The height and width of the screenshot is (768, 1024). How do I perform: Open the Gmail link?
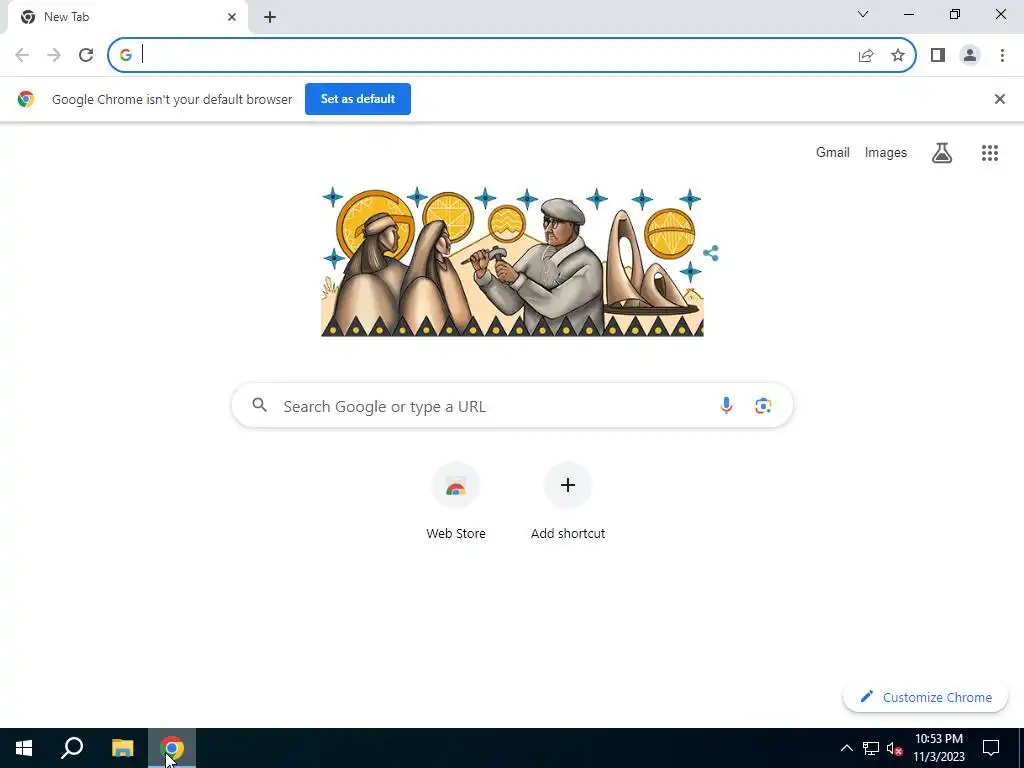[833, 152]
